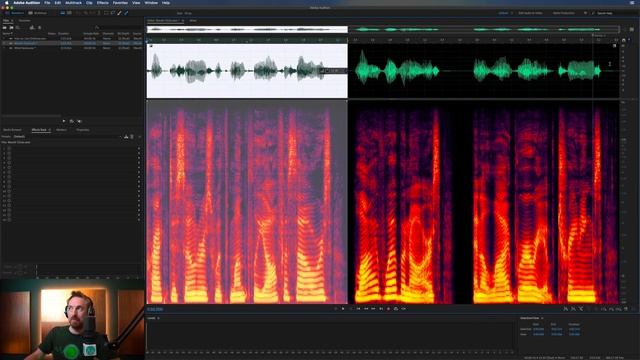
Task: Open the Favorites menu
Action: coord(120,2)
